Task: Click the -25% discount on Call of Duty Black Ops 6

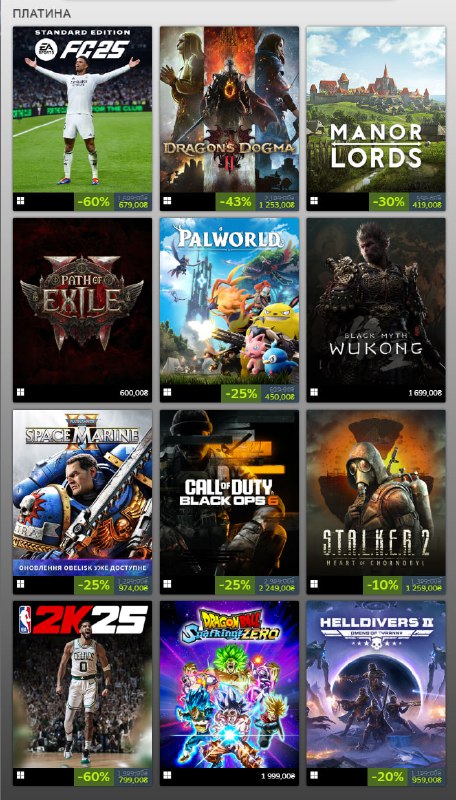Action: coord(235,585)
